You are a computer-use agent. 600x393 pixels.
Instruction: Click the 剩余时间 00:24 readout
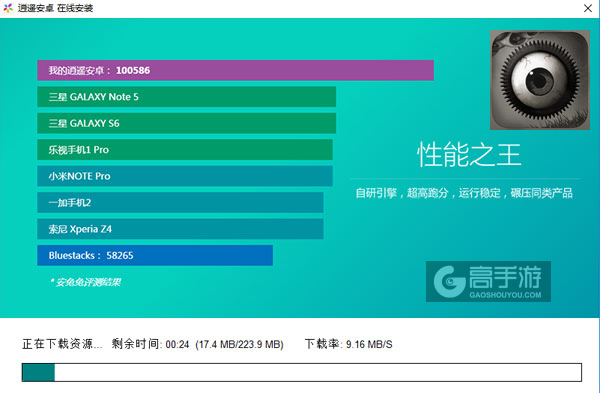pos(150,344)
